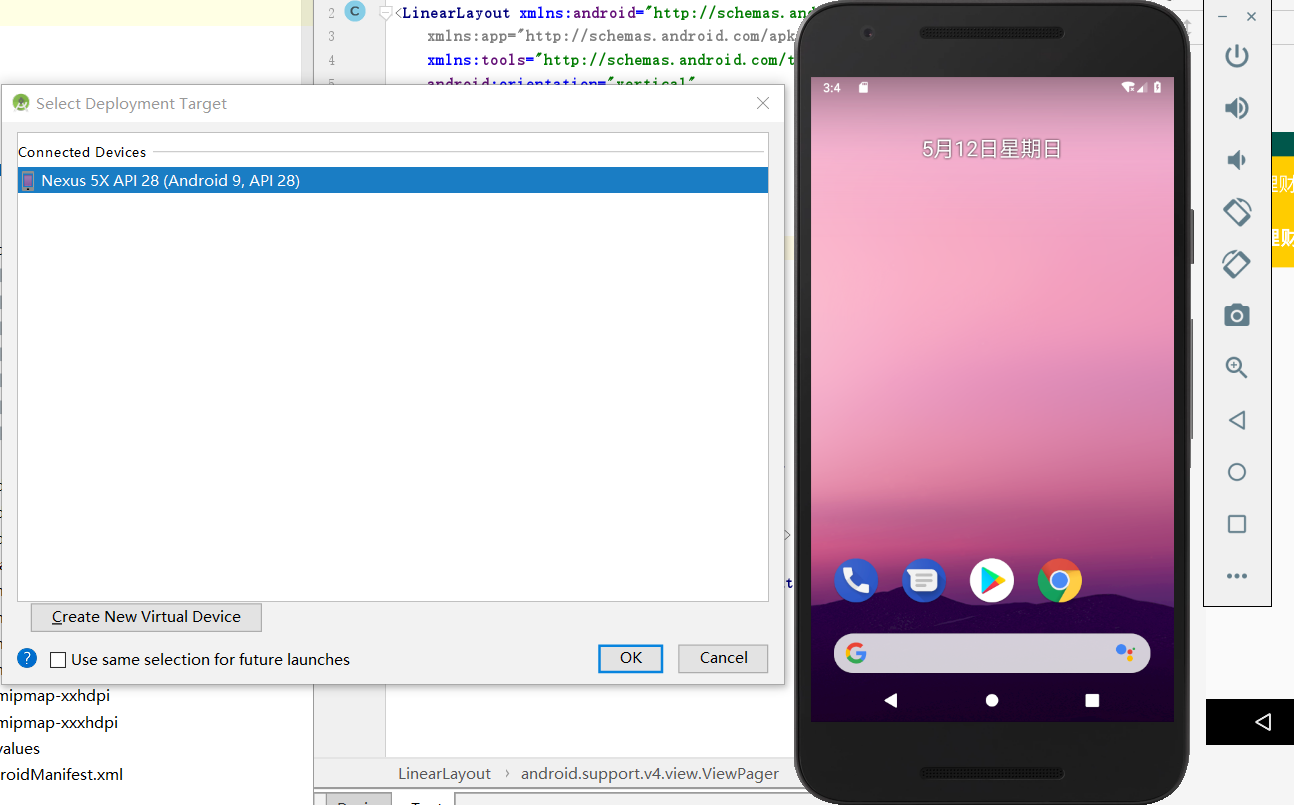The height and width of the screenshot is (805, 1294).
Task: Open the Phone app on emulator
Action: (x=856, y=580)
